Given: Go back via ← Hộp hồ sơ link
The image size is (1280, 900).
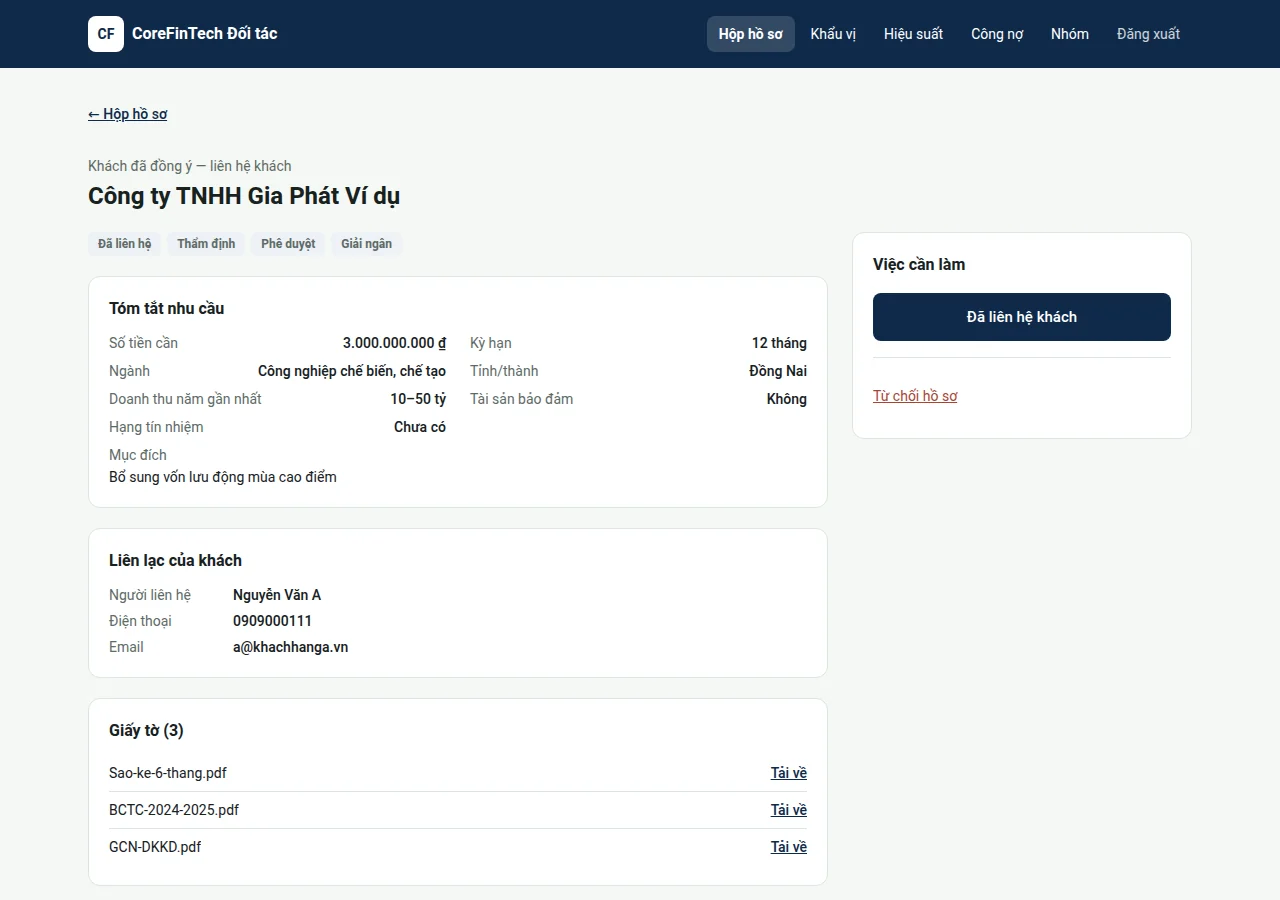Looking at the screenshot, I should [x=128, y=114].
